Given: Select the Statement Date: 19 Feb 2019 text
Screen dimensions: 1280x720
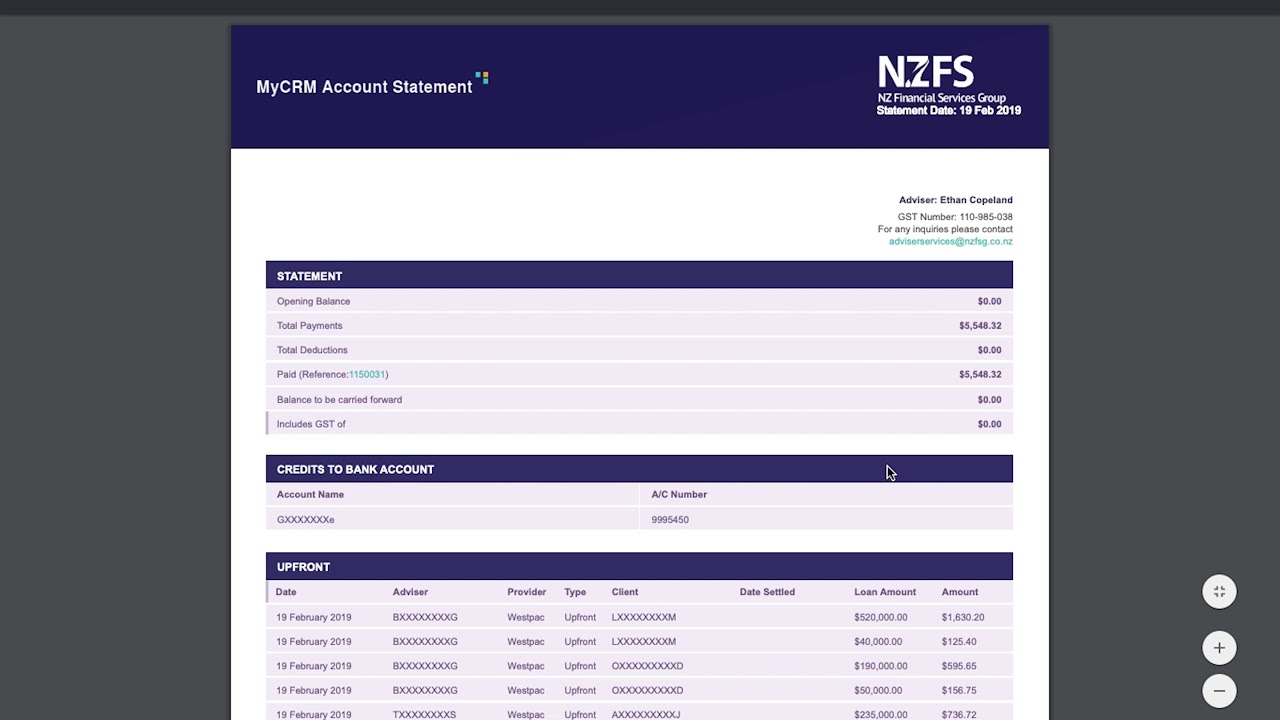Looking at the screenshot, I should point(949,111).
